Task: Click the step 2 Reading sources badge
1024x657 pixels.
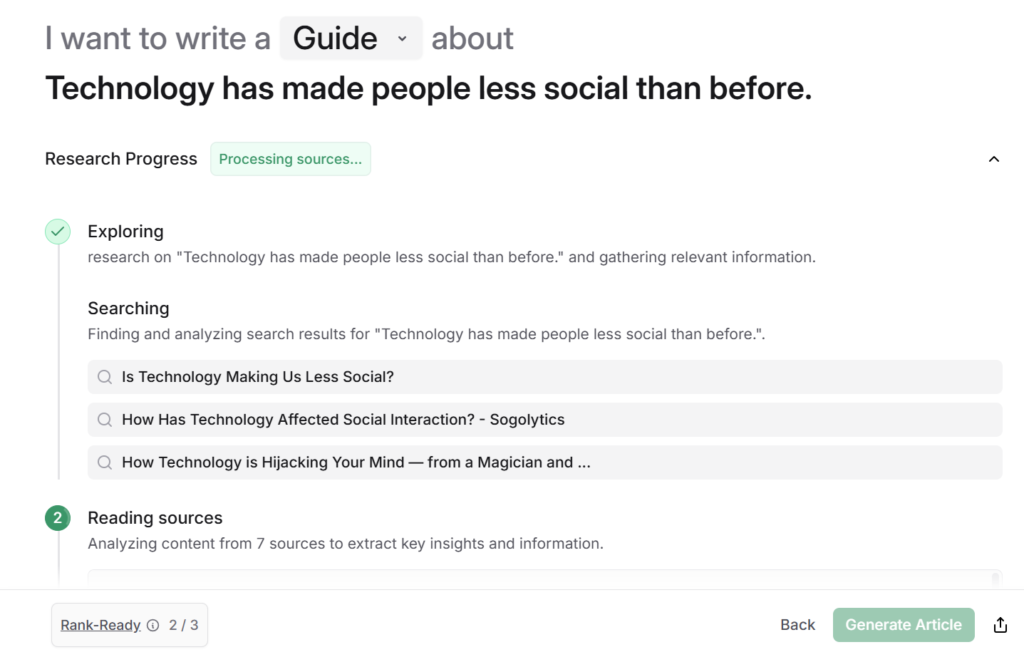Action: pos(58,518)
